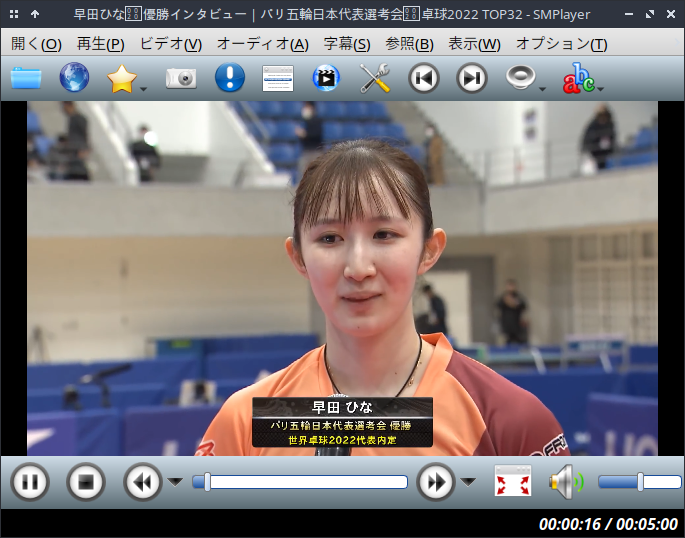Click the audio speaker toolbar icon
Image resolution: width=685 pixels, height=538 pixels.
pyautogui.click(x=520, y=77)
